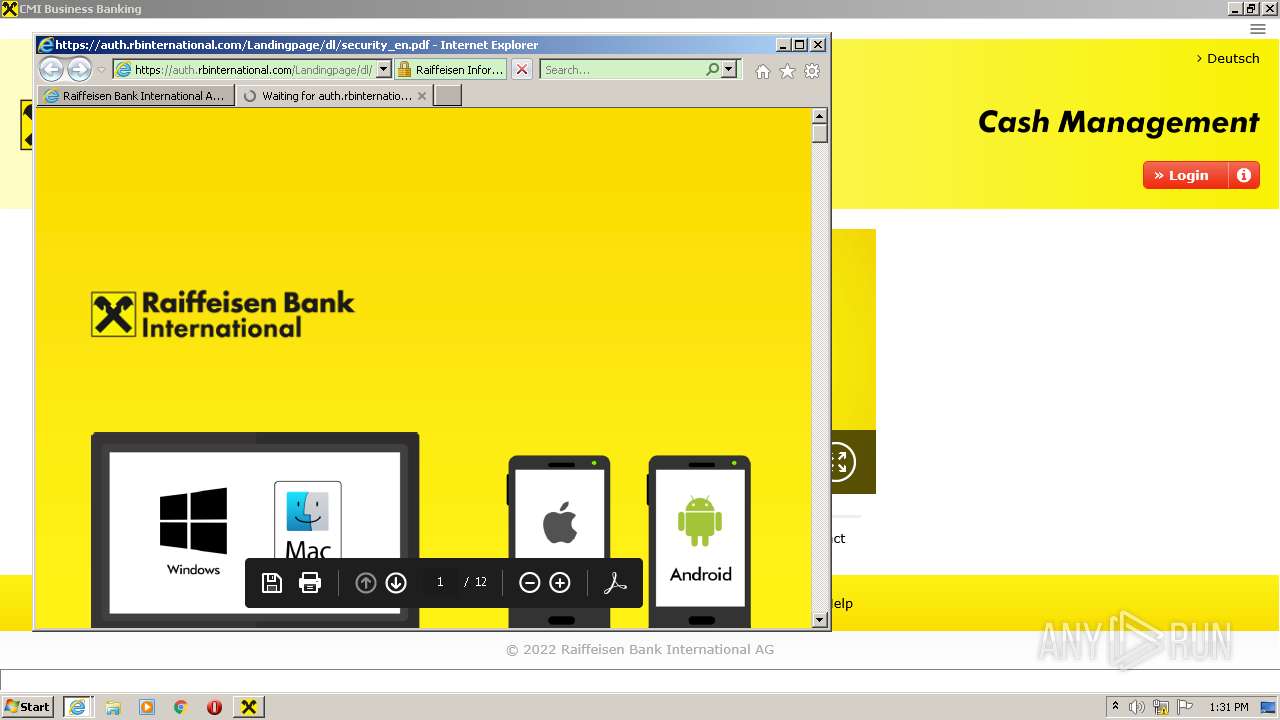This screenshot has height=720, width=1280.
Task: Open the media player taskbar icon
Action: tap(147, 707)
